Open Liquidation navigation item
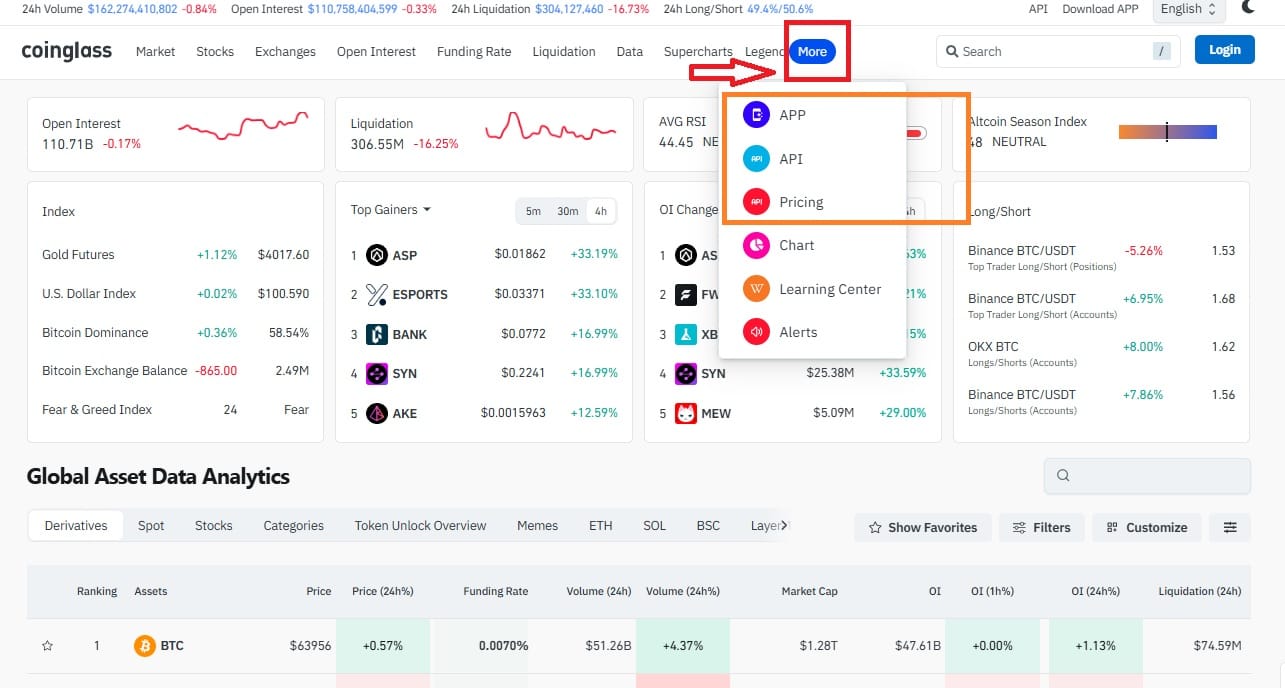The image size is (1285, 688). click(x=564, y=51)
